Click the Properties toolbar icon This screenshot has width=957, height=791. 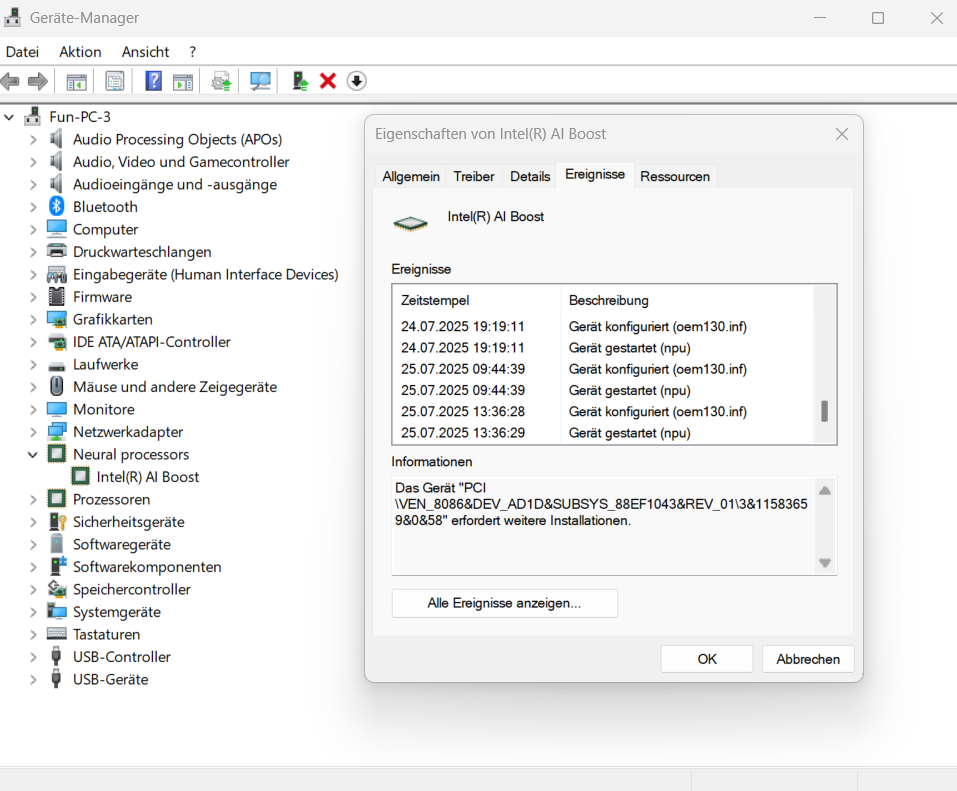115,81
